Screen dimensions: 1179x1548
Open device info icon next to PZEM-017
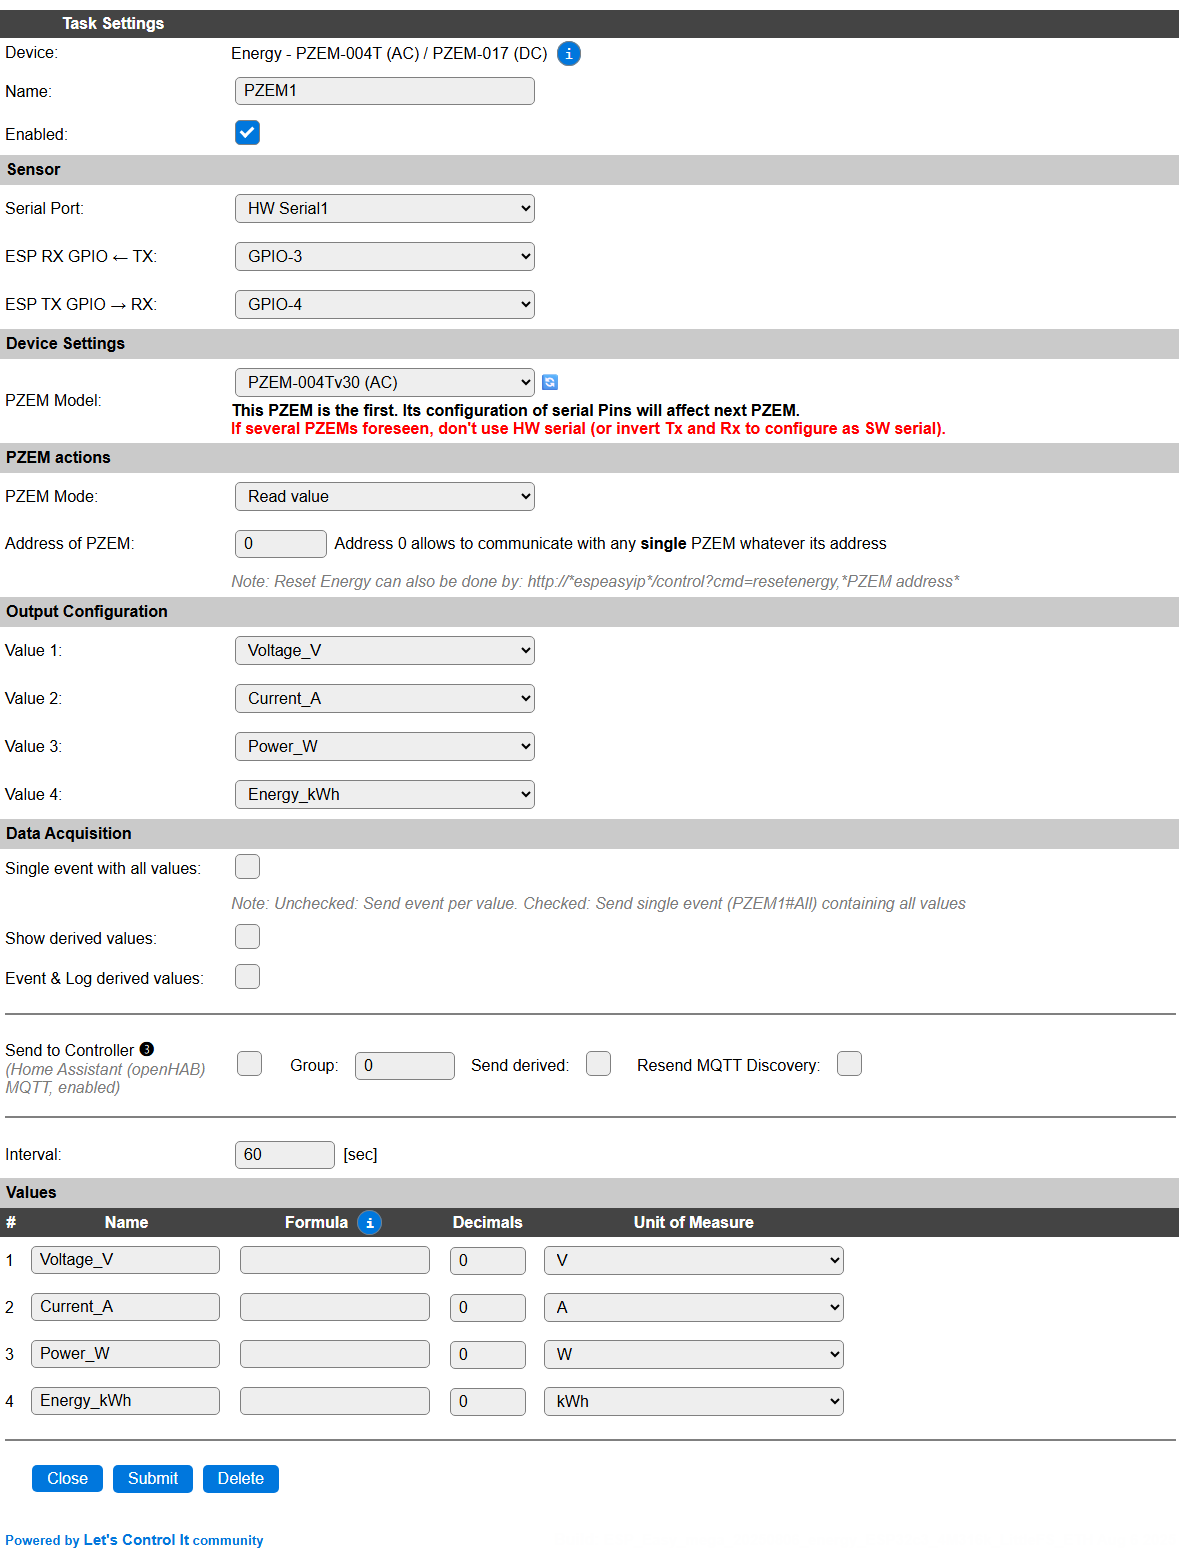(x=569, y=54)
